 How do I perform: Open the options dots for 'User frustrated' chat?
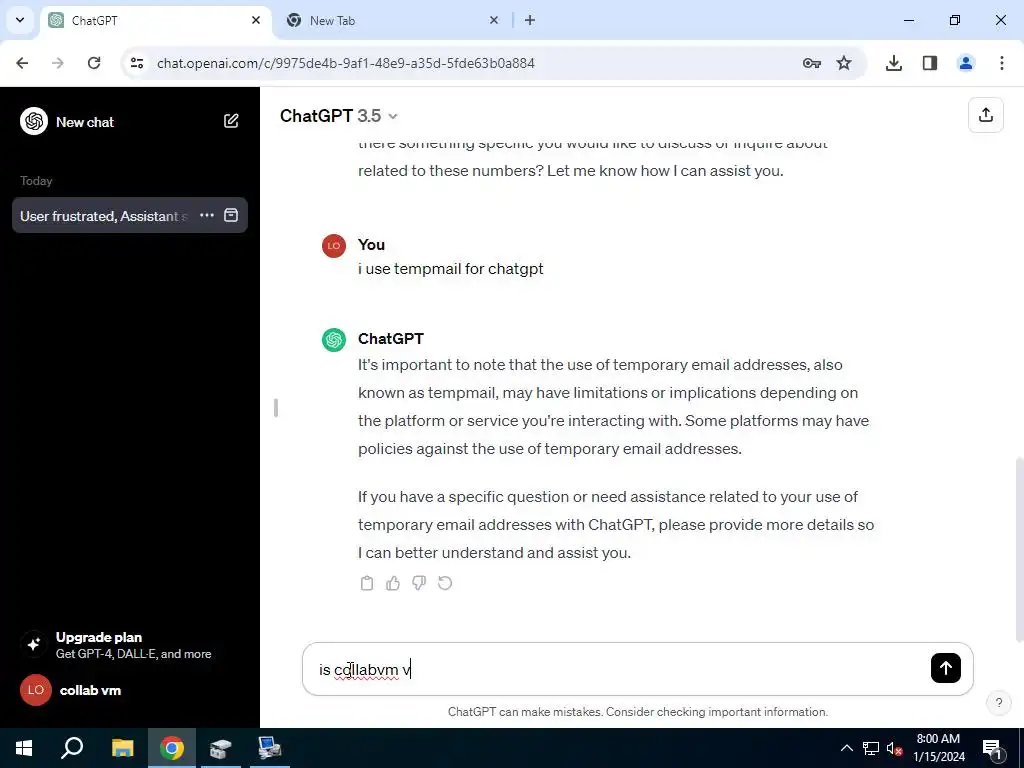207,215
